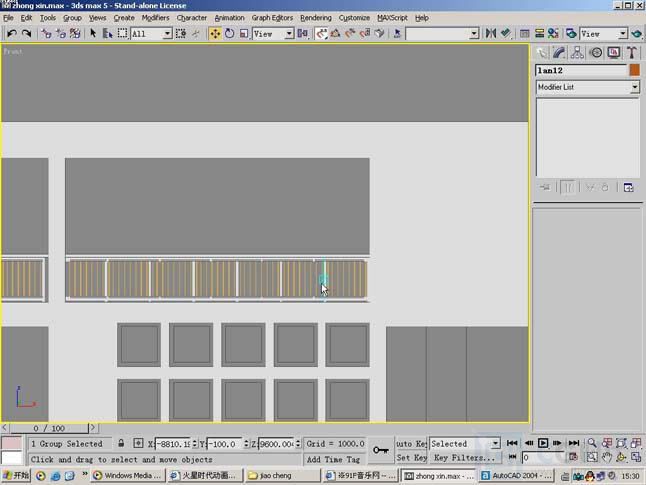
Task: Toggle Window/Crossing selection mode
Action: (180, 33)
